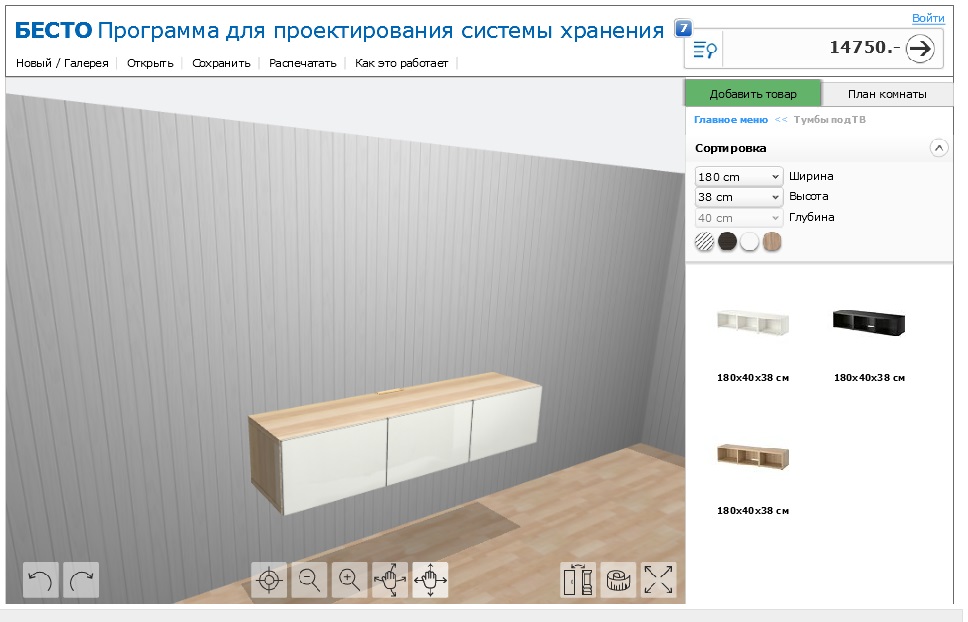Filter by the black-brown color swatch

tap(727, 242)
